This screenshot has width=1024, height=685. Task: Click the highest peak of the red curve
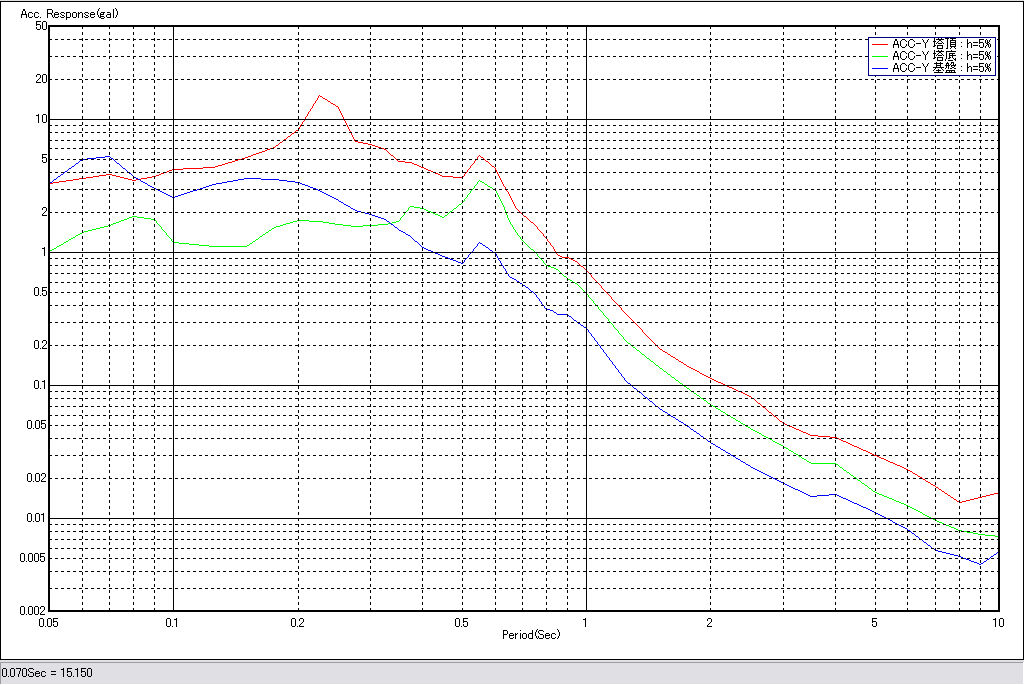(319, 96)
